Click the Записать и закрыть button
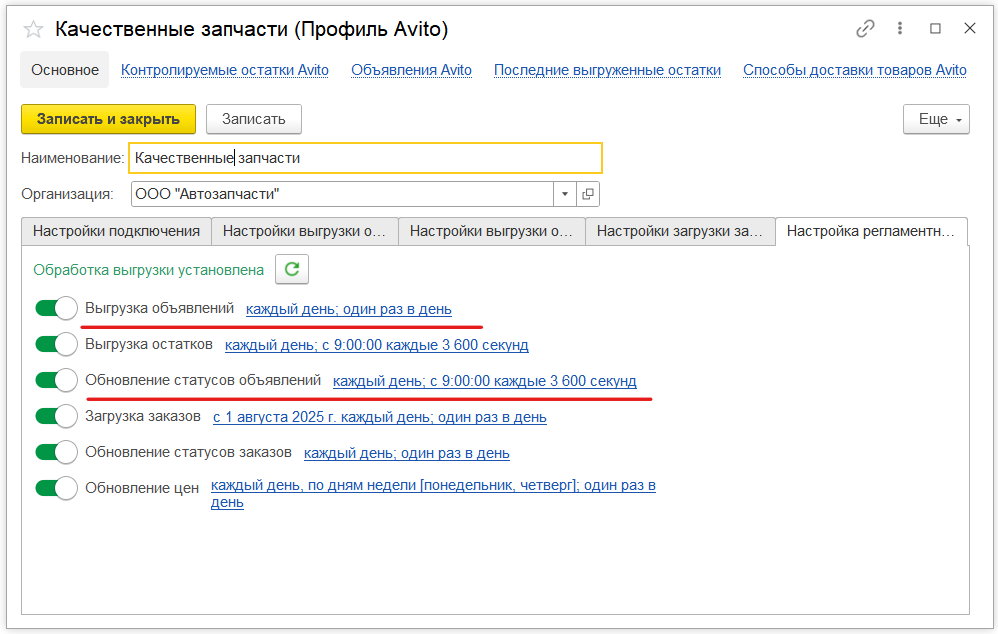This screenshot has width=998, height=634. point(108,119)
